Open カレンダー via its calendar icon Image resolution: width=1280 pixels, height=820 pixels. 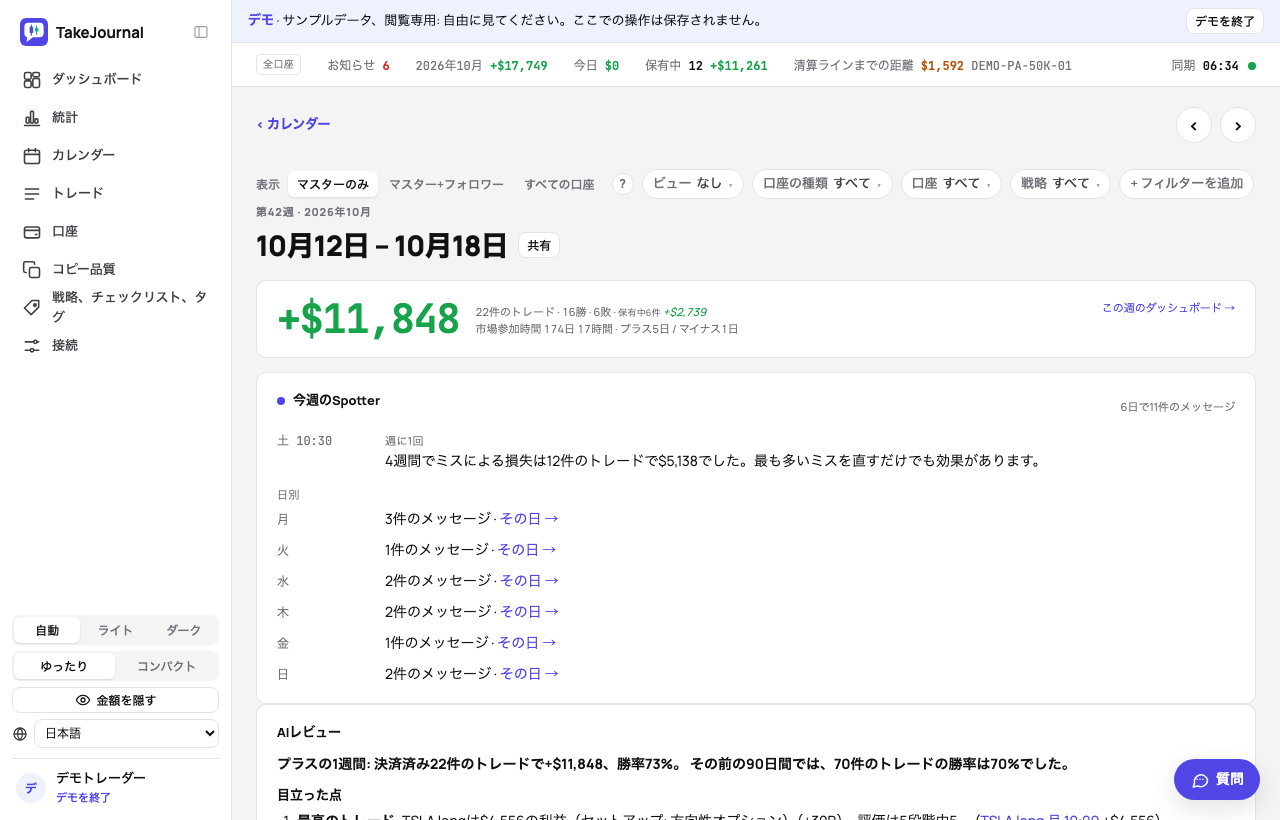[32, 155]
